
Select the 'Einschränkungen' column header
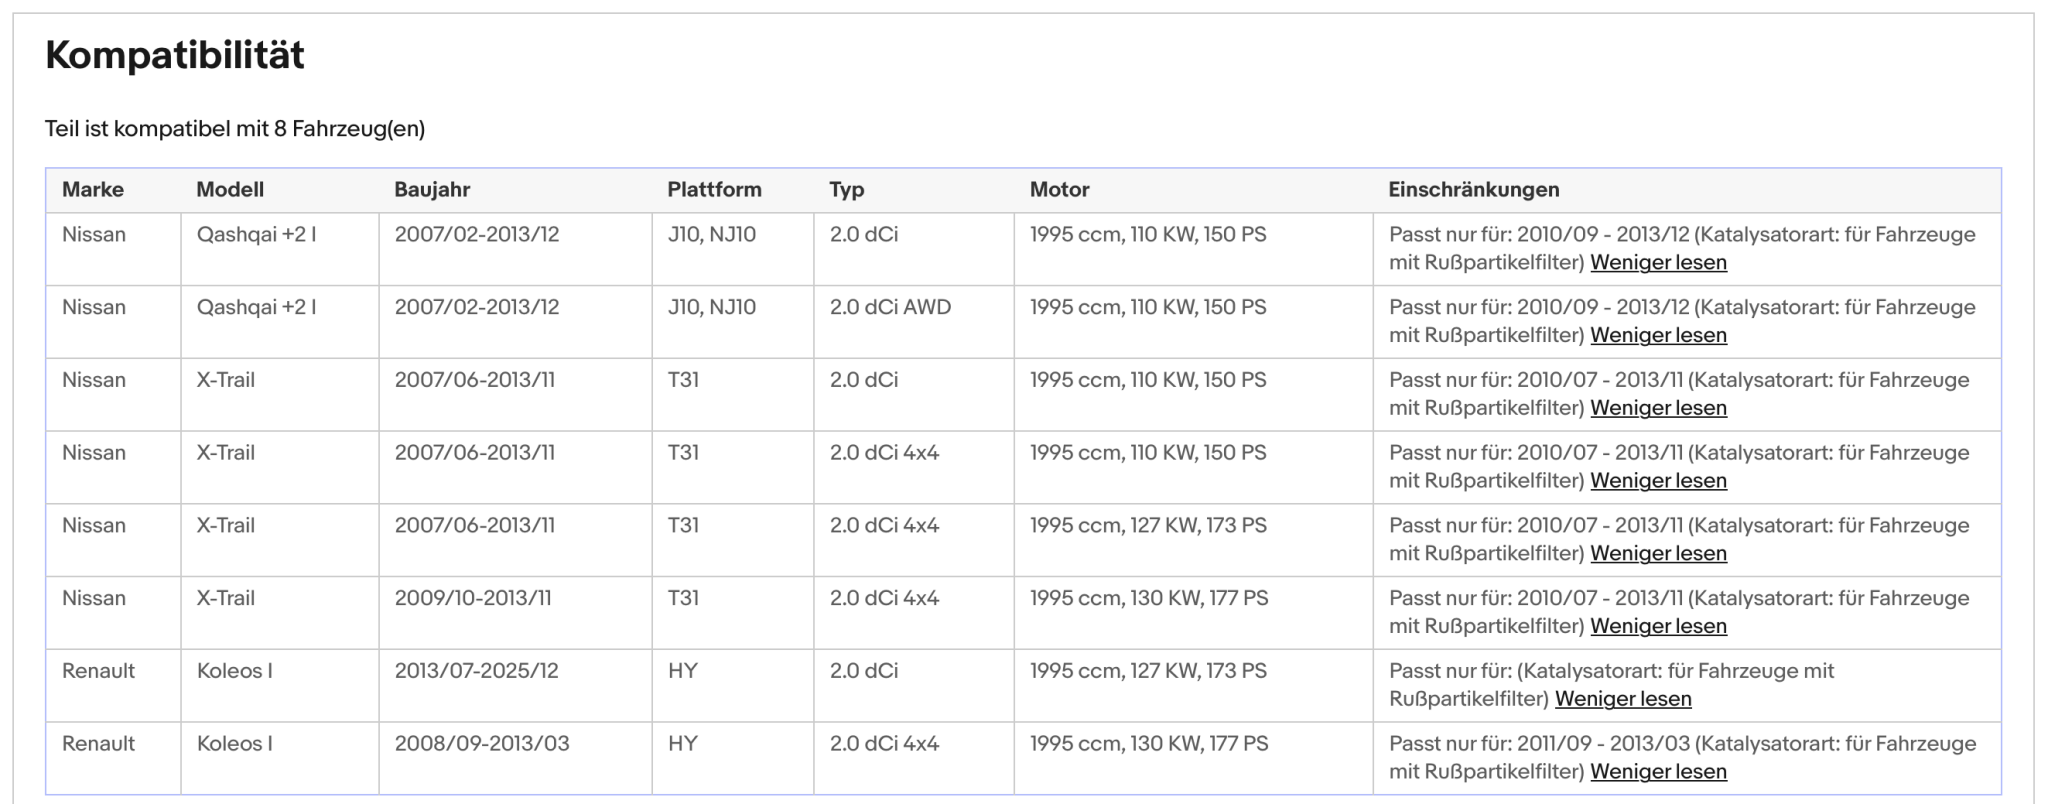[1474, 190]
